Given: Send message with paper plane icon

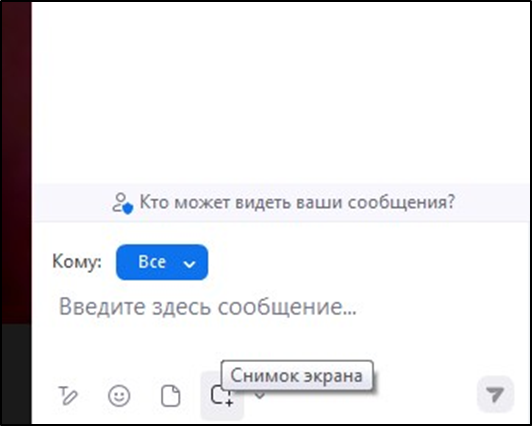Looking at the screenshot, I should pos(495,394).
